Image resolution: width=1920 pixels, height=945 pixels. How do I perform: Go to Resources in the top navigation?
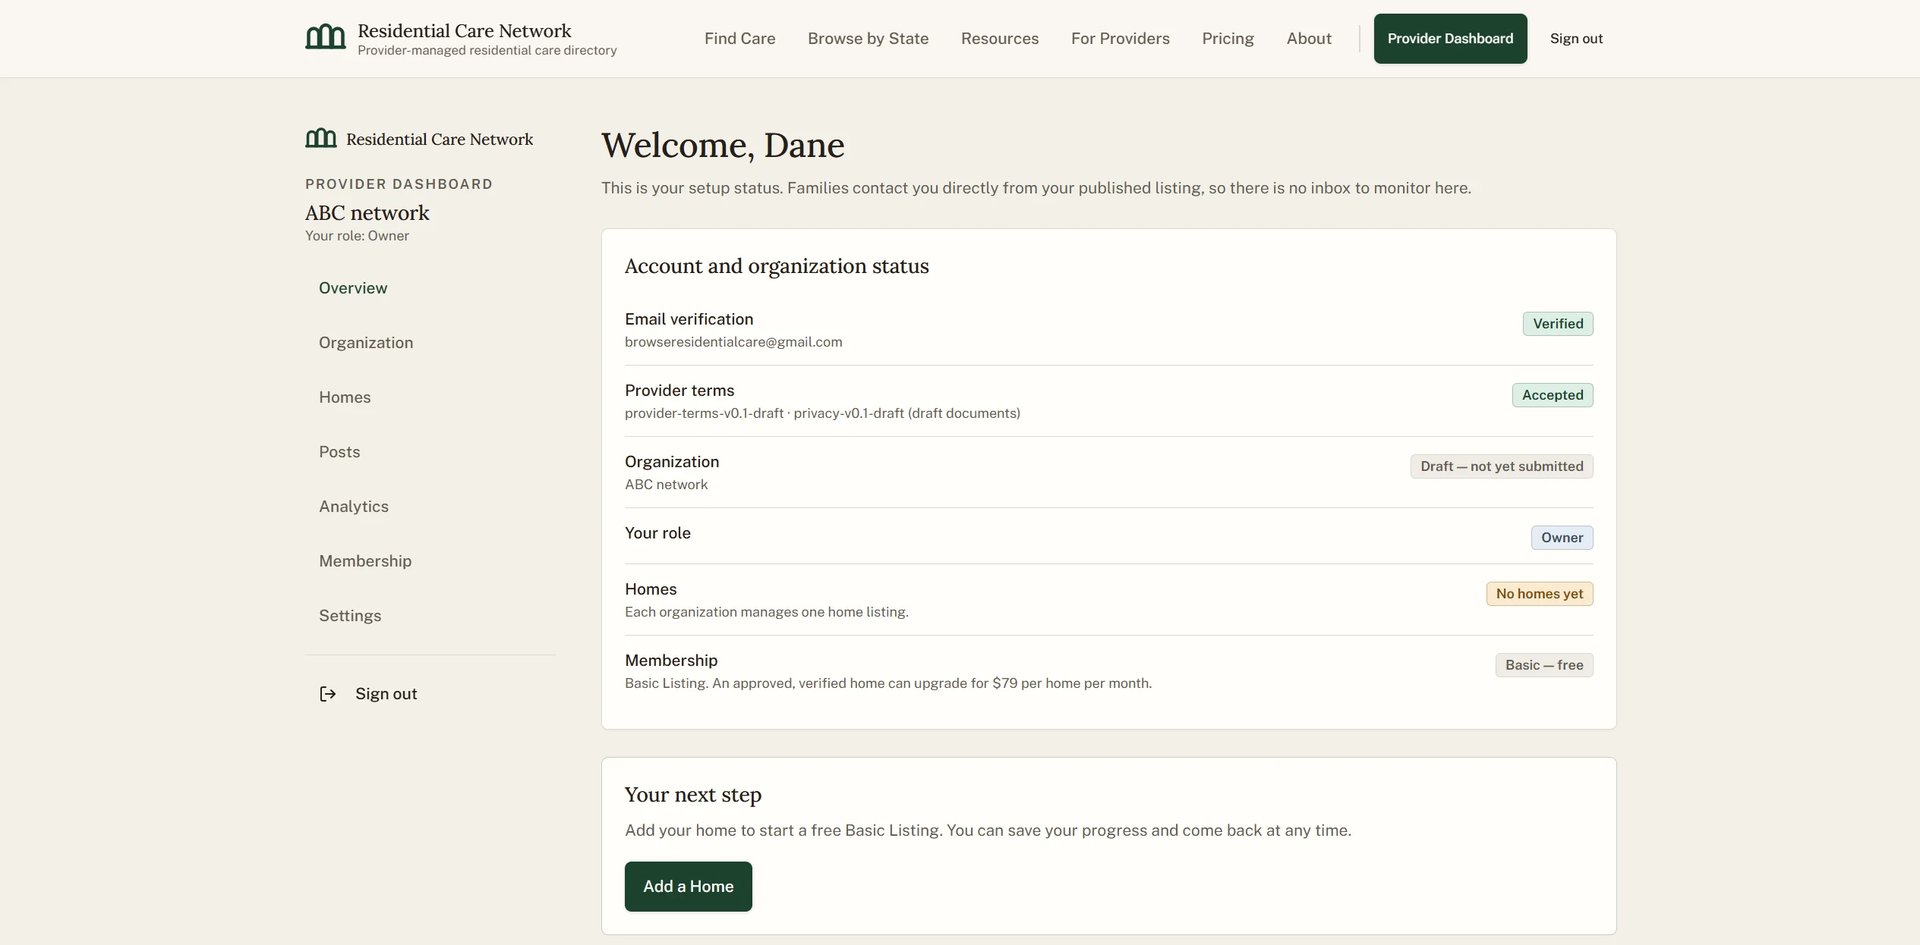[x=1000, y=38]
